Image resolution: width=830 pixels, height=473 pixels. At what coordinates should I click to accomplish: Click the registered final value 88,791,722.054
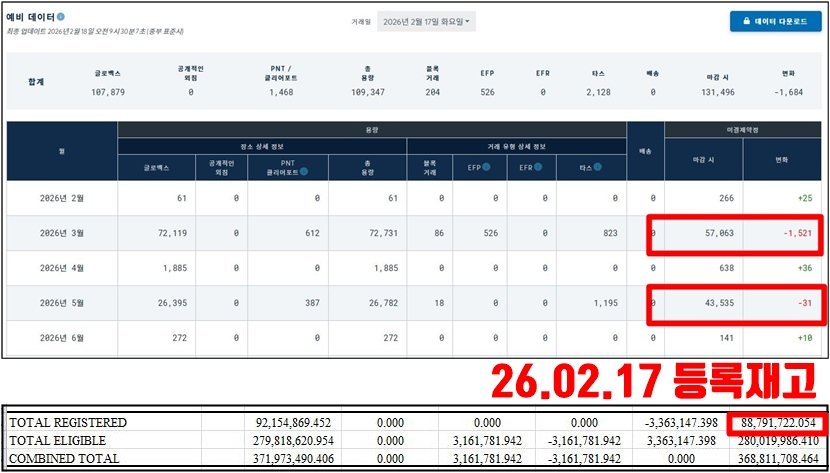click(777, 423)
